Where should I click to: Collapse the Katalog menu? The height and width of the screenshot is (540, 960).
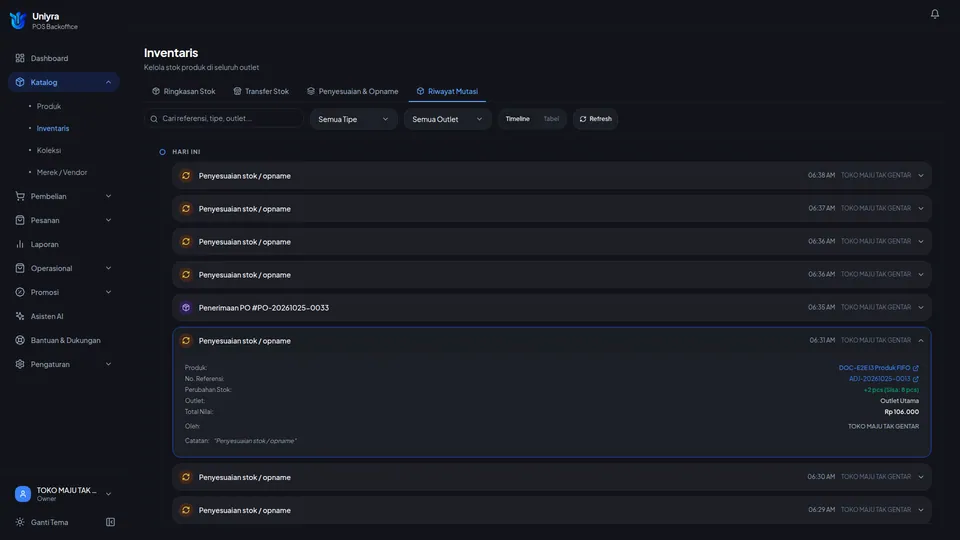64,82
